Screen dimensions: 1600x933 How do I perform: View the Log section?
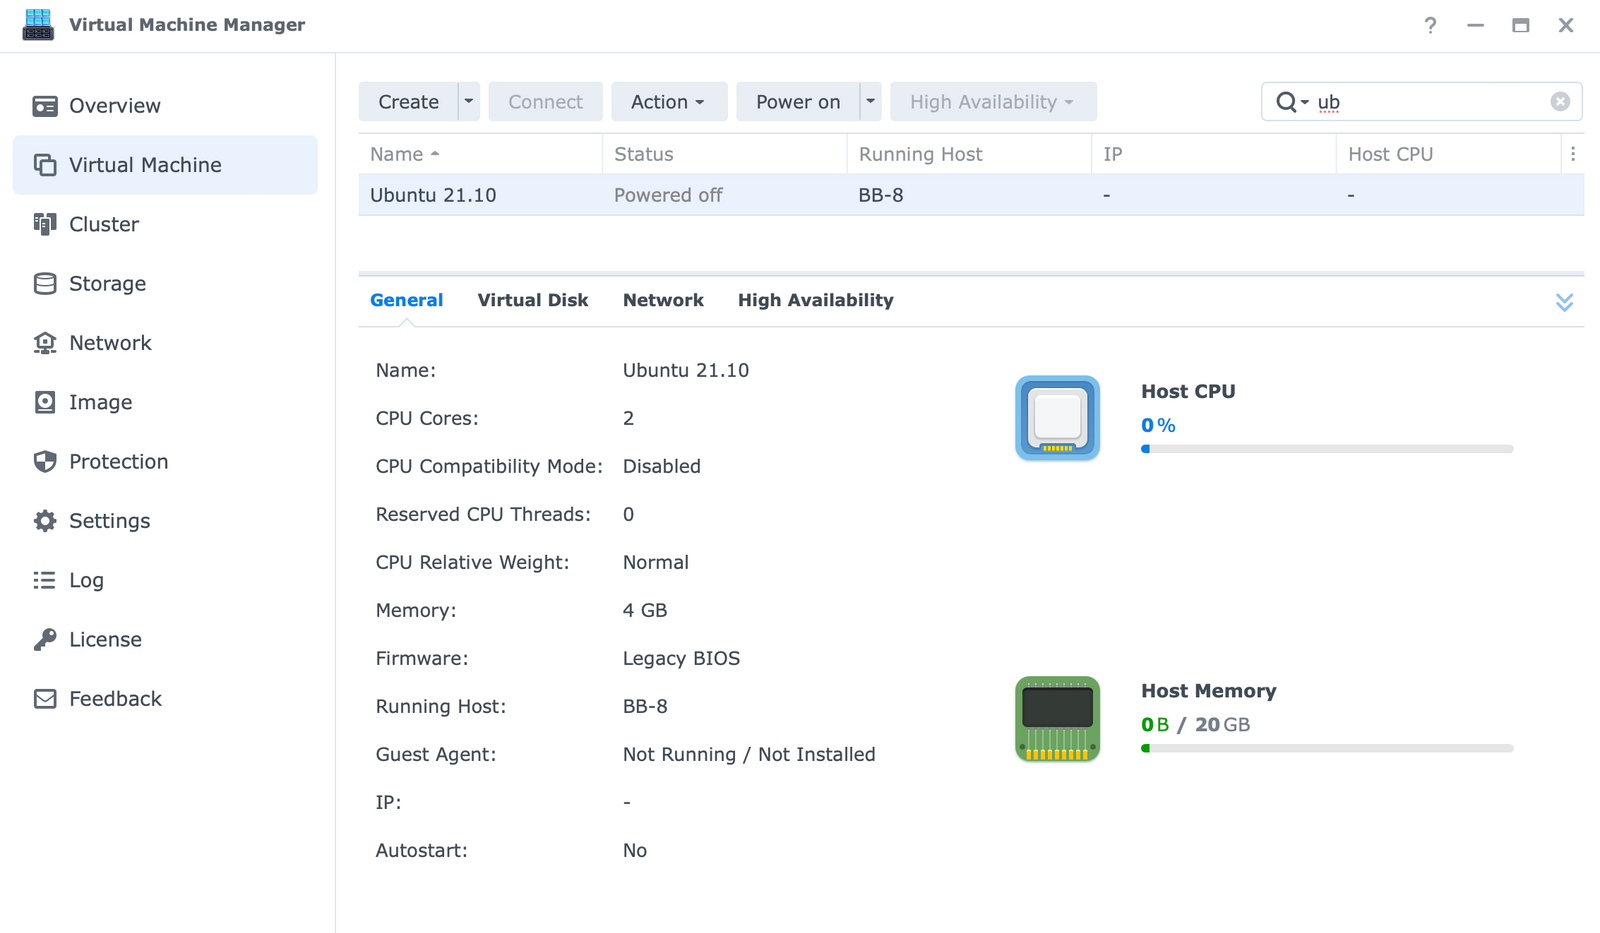(x=86, y=580)
